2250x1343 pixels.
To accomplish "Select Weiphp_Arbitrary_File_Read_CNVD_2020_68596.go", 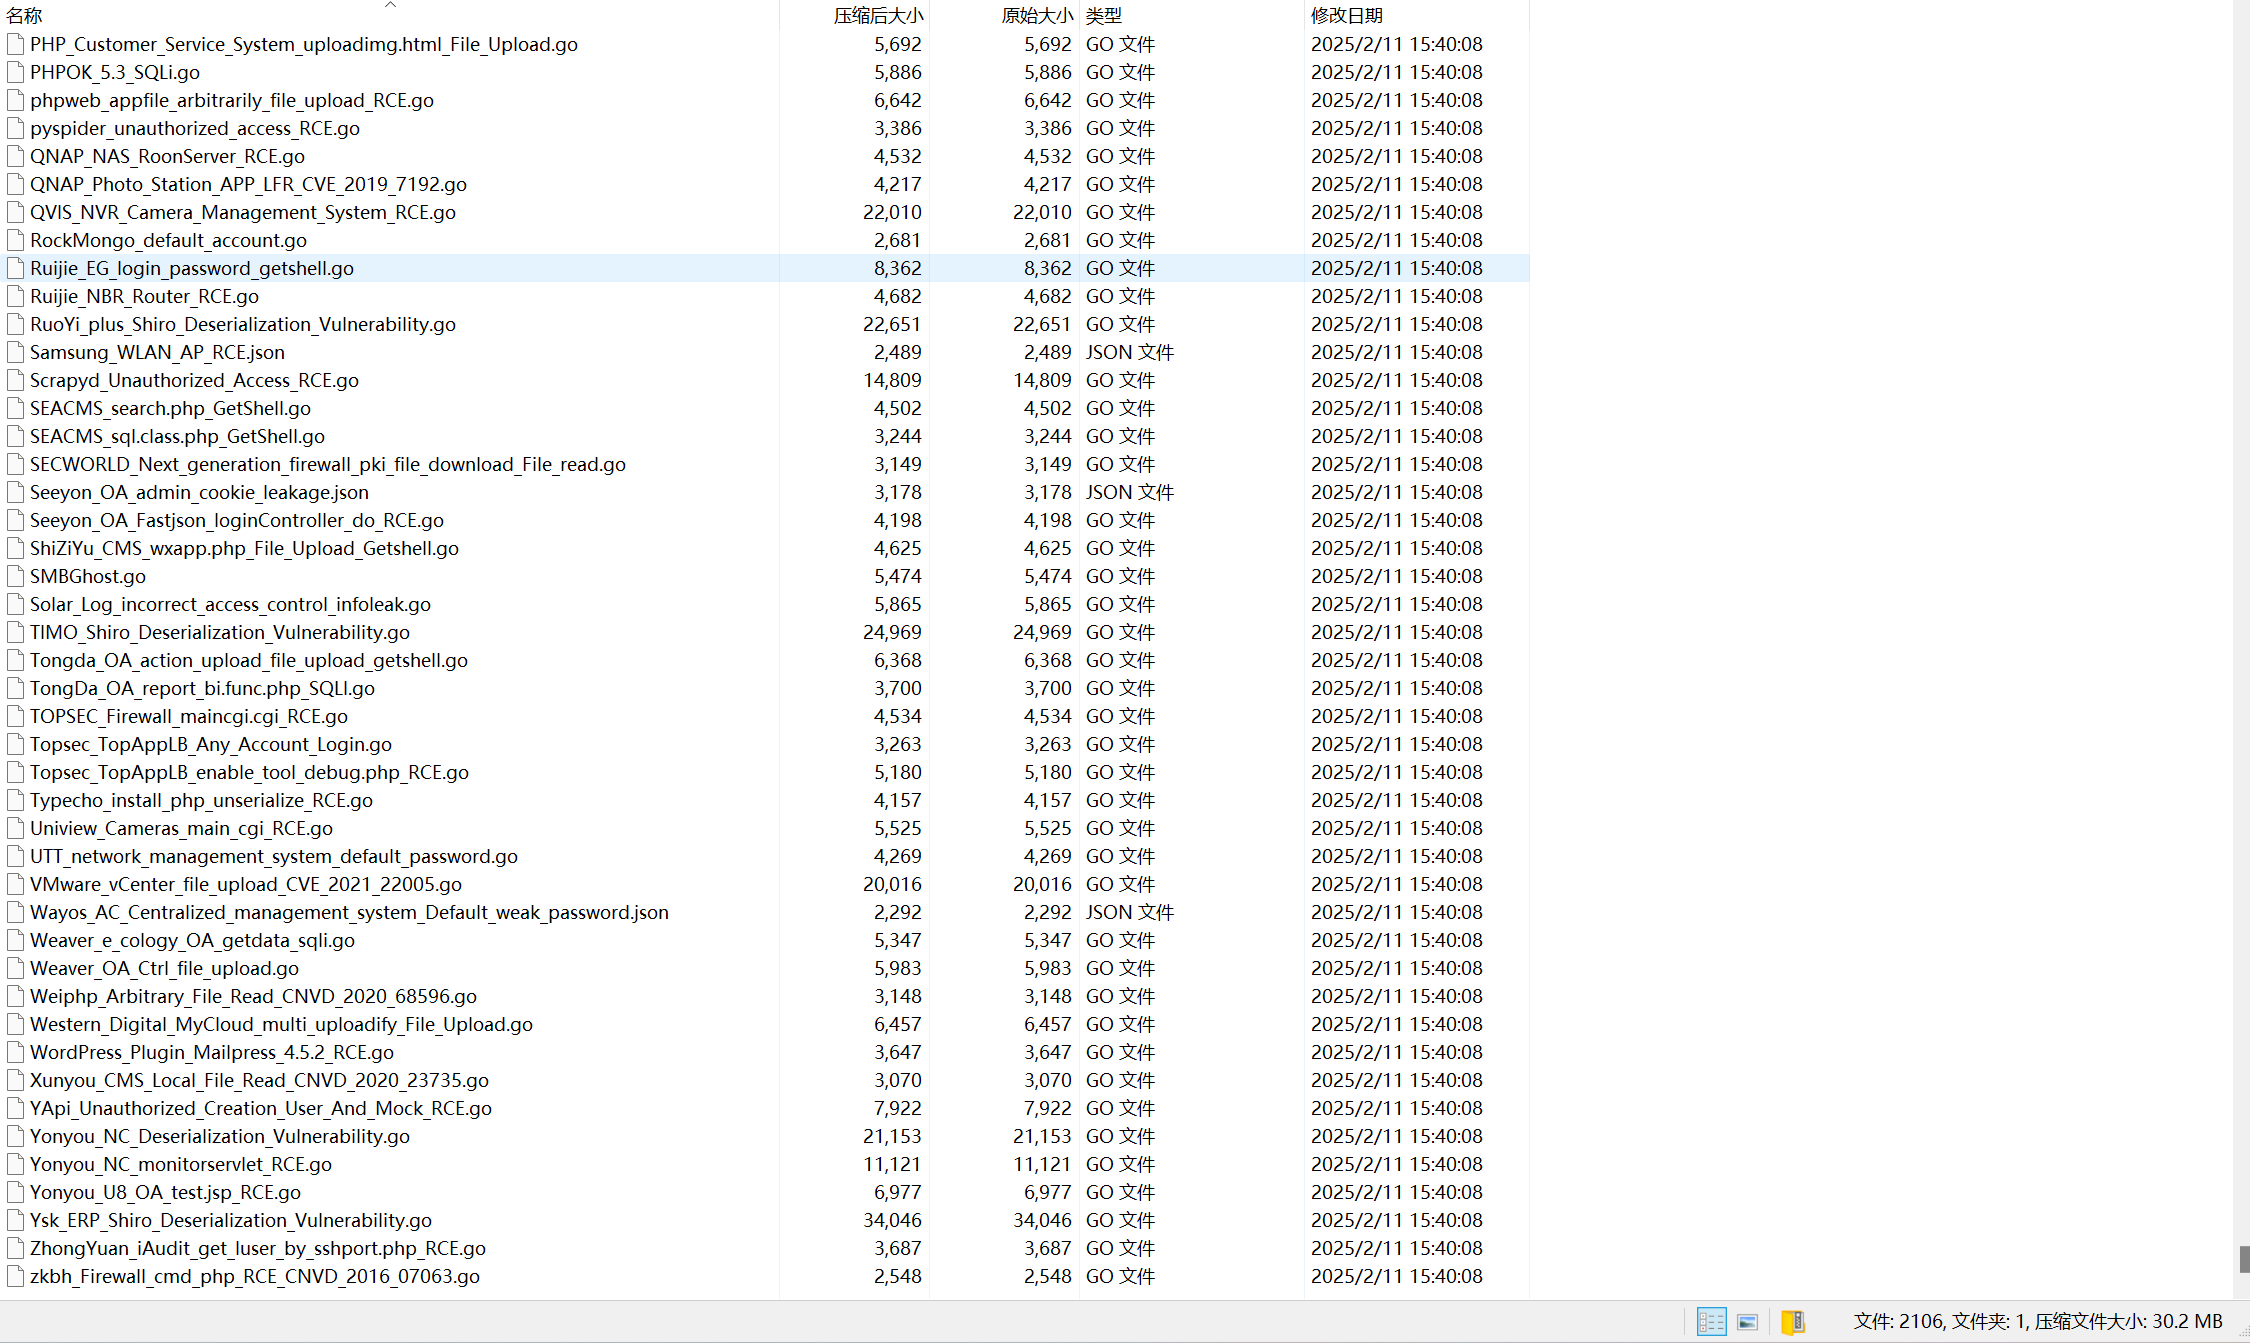I will click(253, 996).
